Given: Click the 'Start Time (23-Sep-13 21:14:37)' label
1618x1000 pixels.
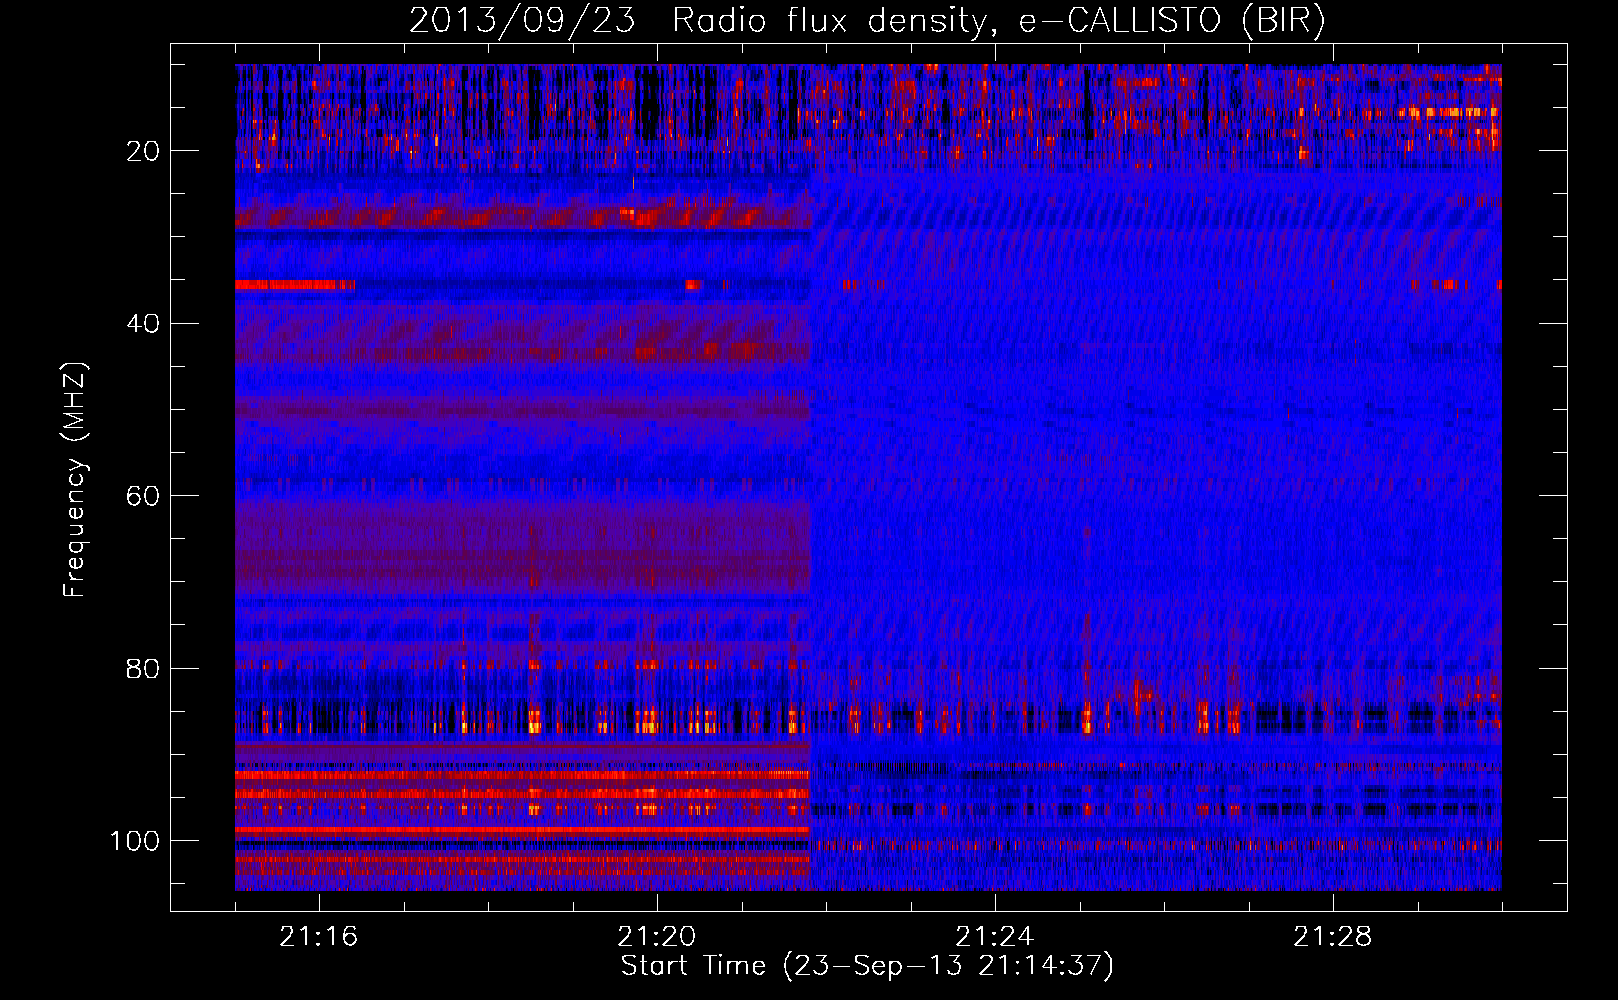Looking at the screenshot, I should (867, 966).
